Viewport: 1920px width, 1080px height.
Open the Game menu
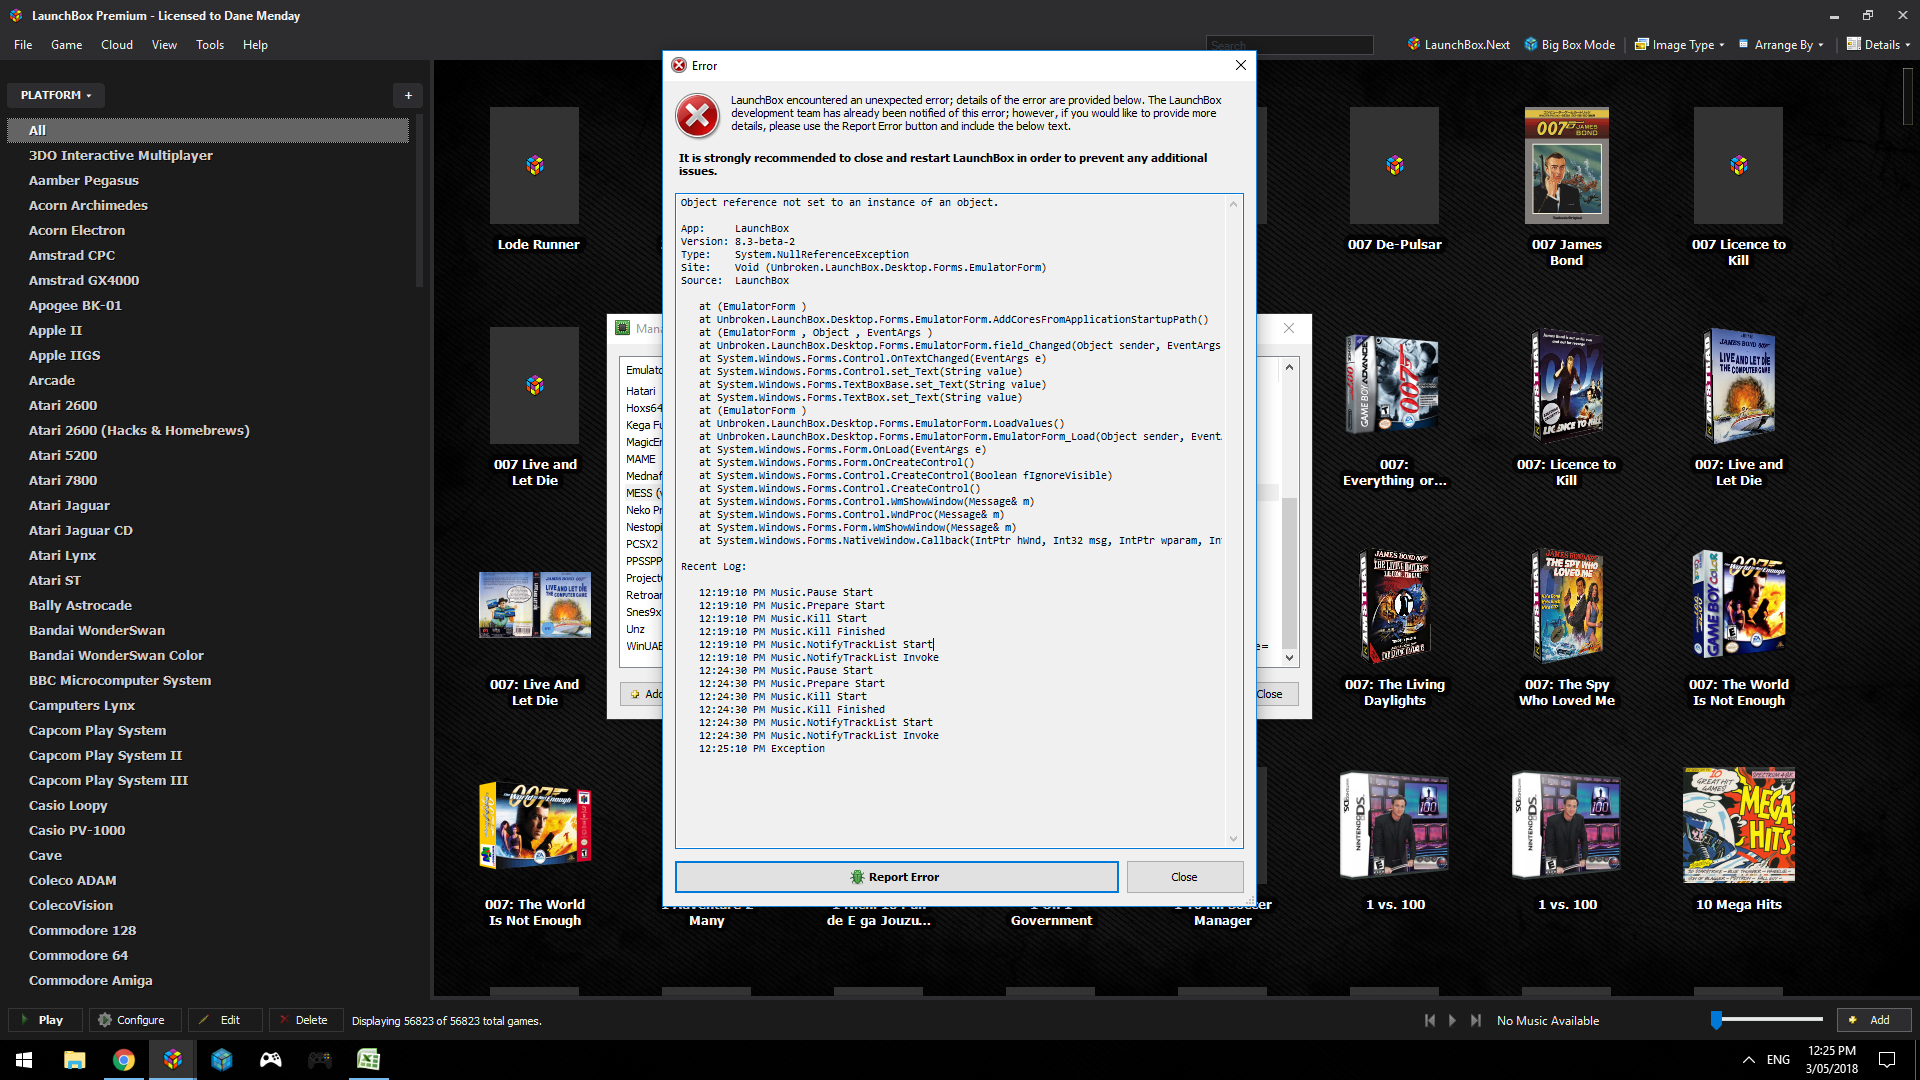(67, 45)
